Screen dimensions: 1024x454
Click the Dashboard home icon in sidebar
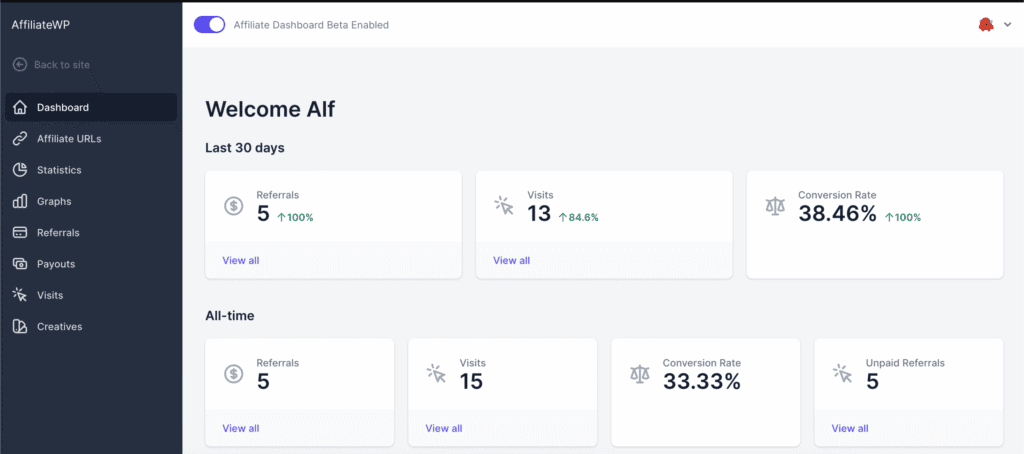19,107
